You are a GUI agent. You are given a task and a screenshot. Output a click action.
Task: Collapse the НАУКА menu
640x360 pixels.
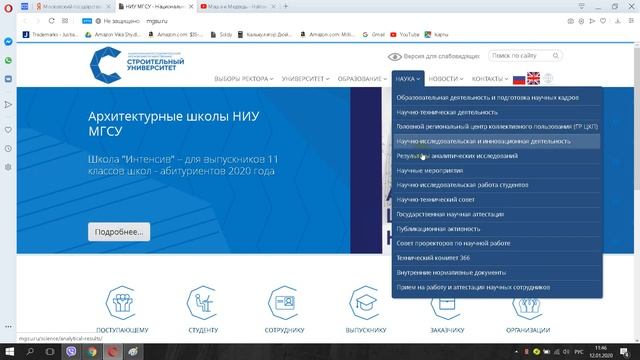[408, 79]
